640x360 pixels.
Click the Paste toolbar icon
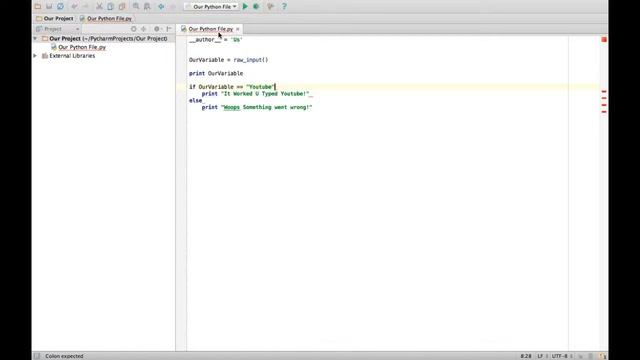click(122, 7)
